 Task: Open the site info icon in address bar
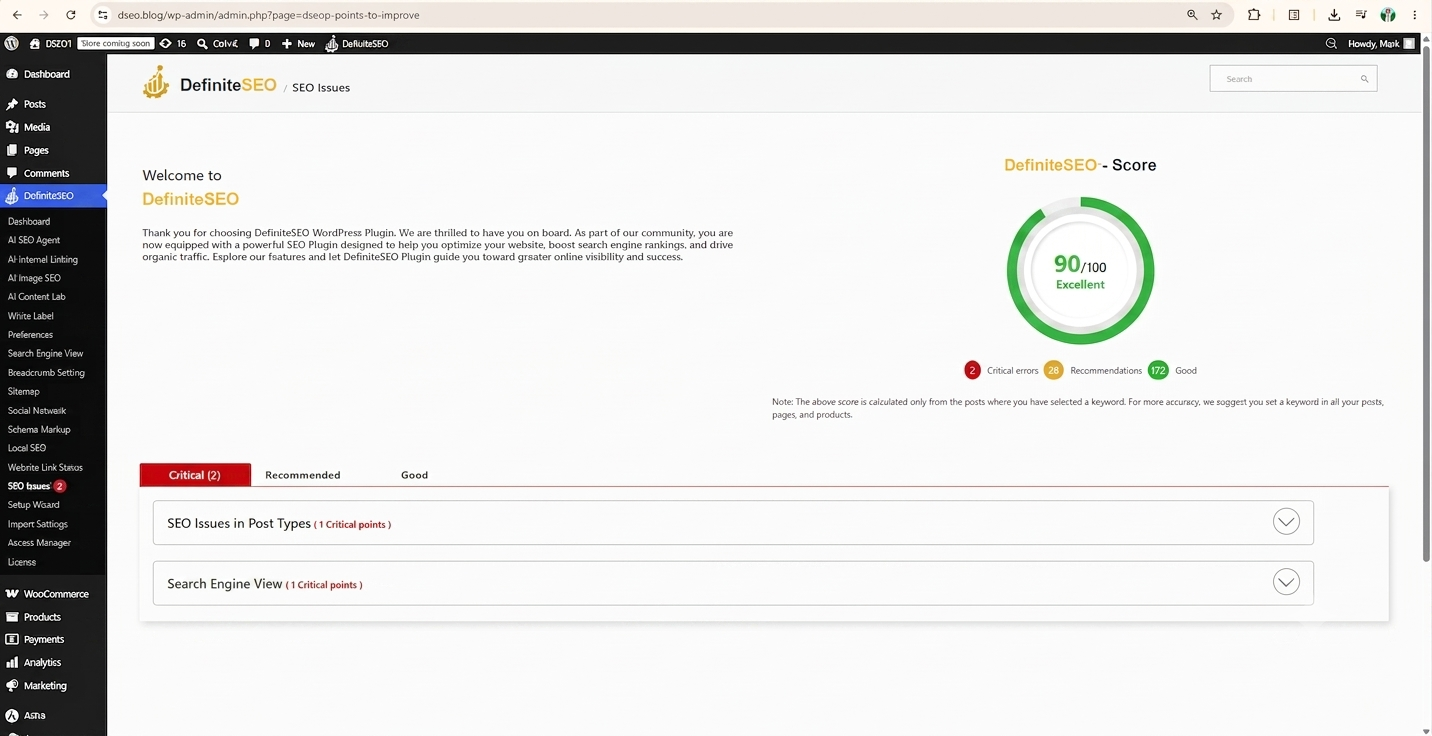[103, 15]
